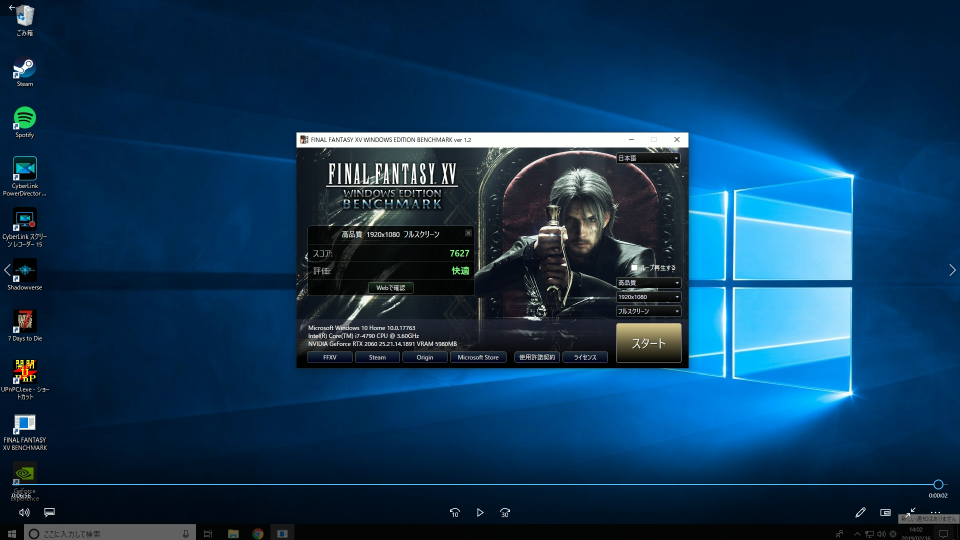Click the スタート start button

[x=648, y=343]
